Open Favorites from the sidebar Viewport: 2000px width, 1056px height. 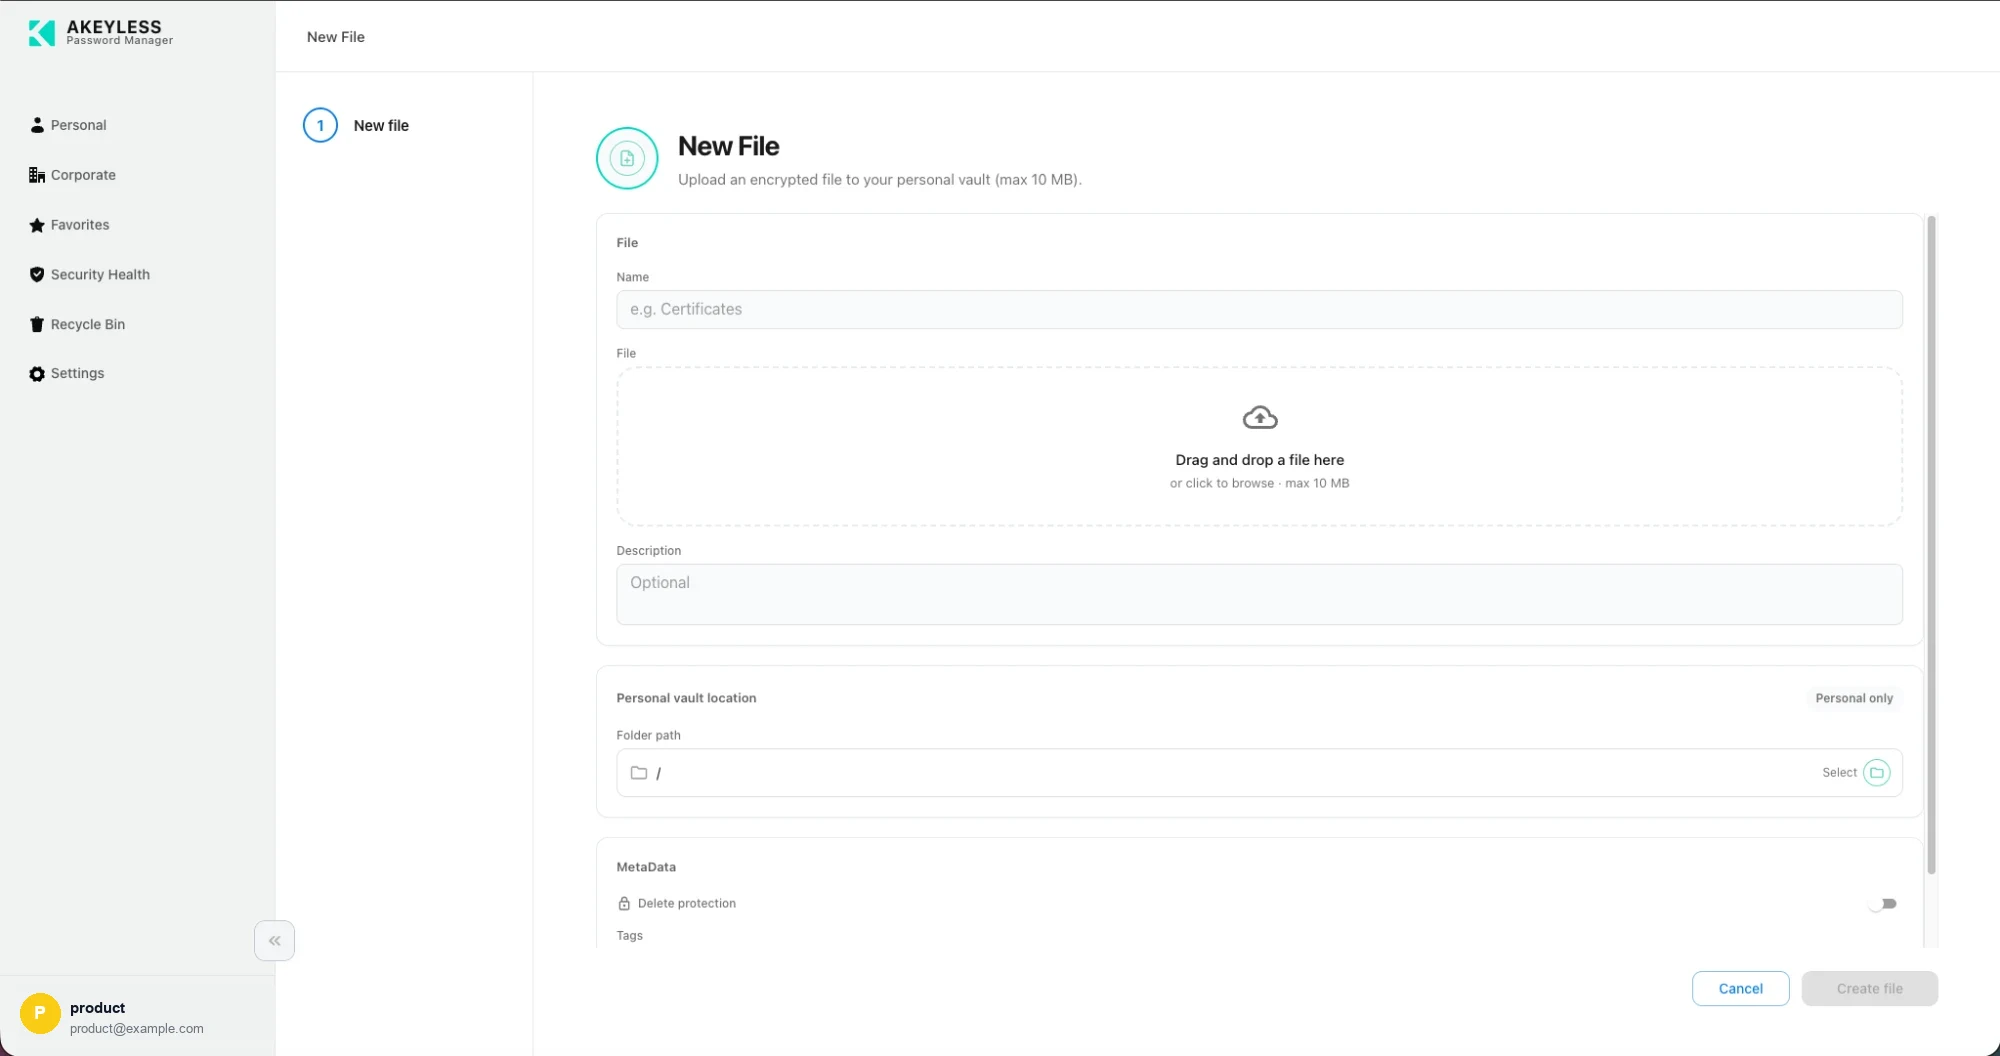coord(80,225)
